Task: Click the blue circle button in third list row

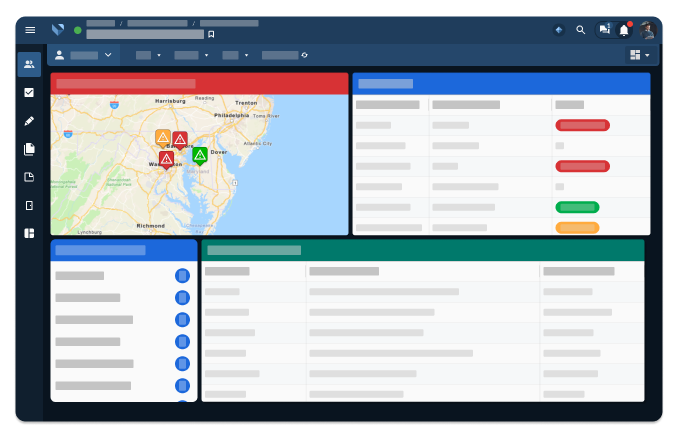Action: coord(183,319)
